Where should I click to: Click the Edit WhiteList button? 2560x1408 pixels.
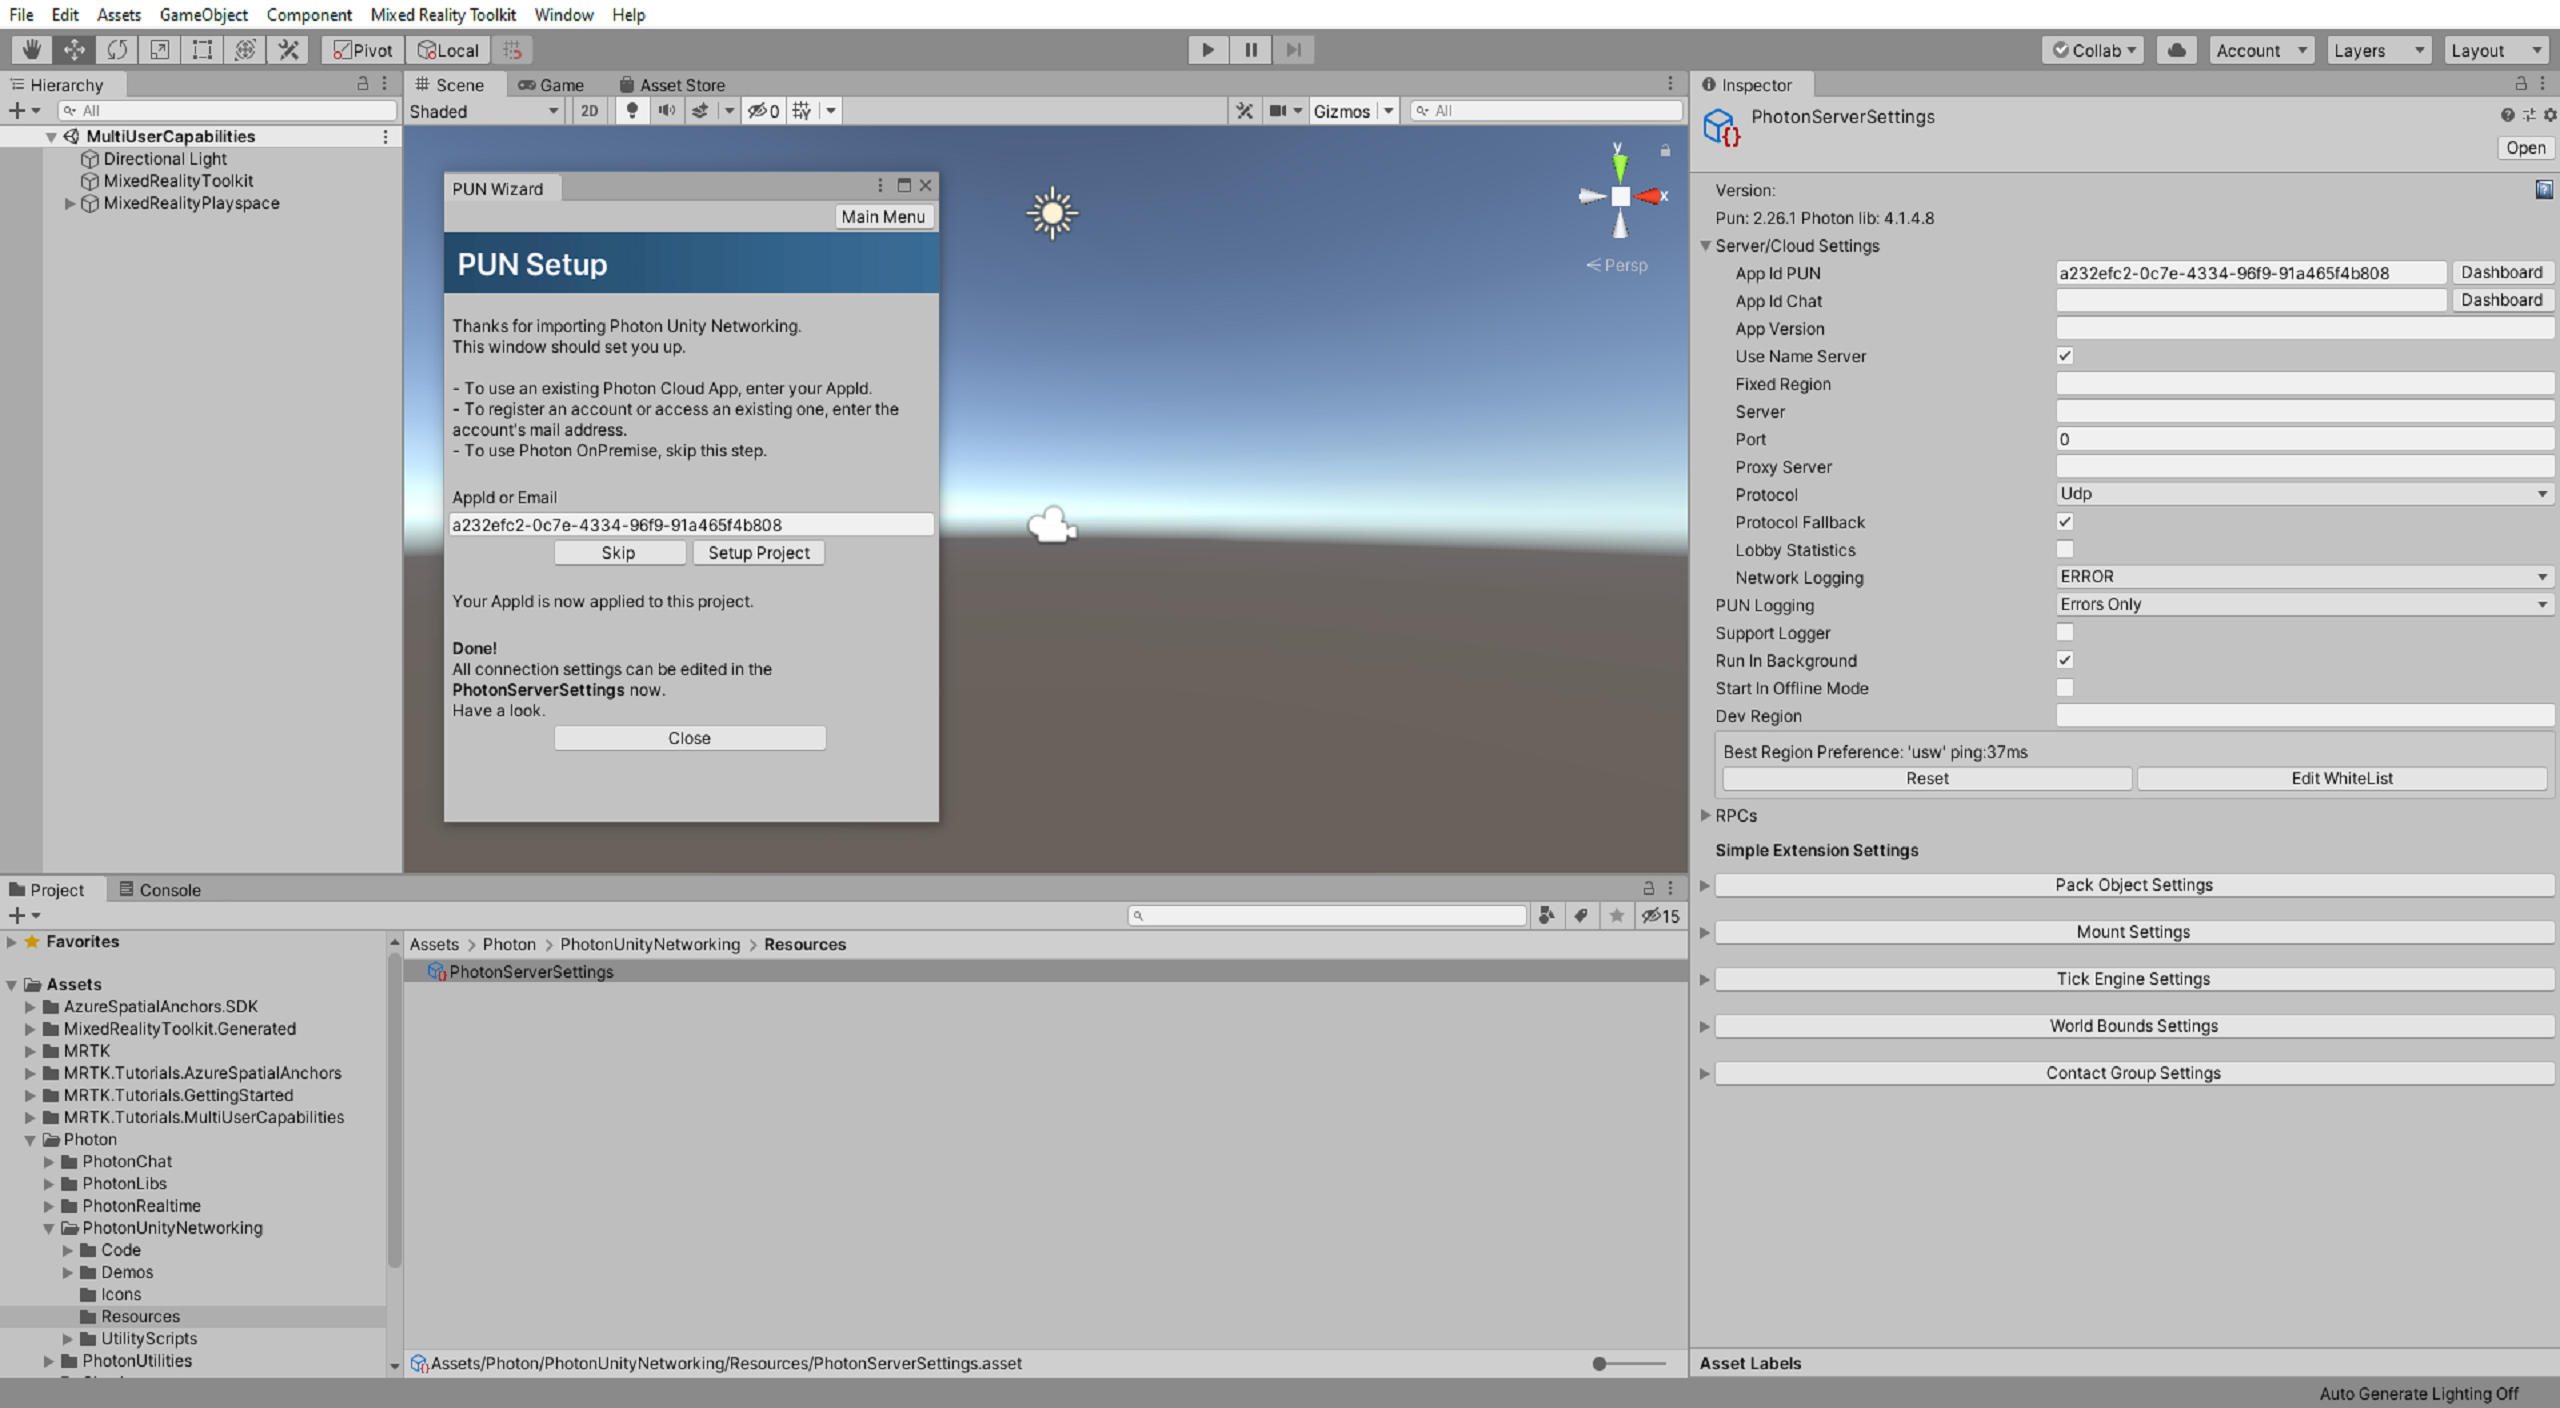(x=2340, y=777)
